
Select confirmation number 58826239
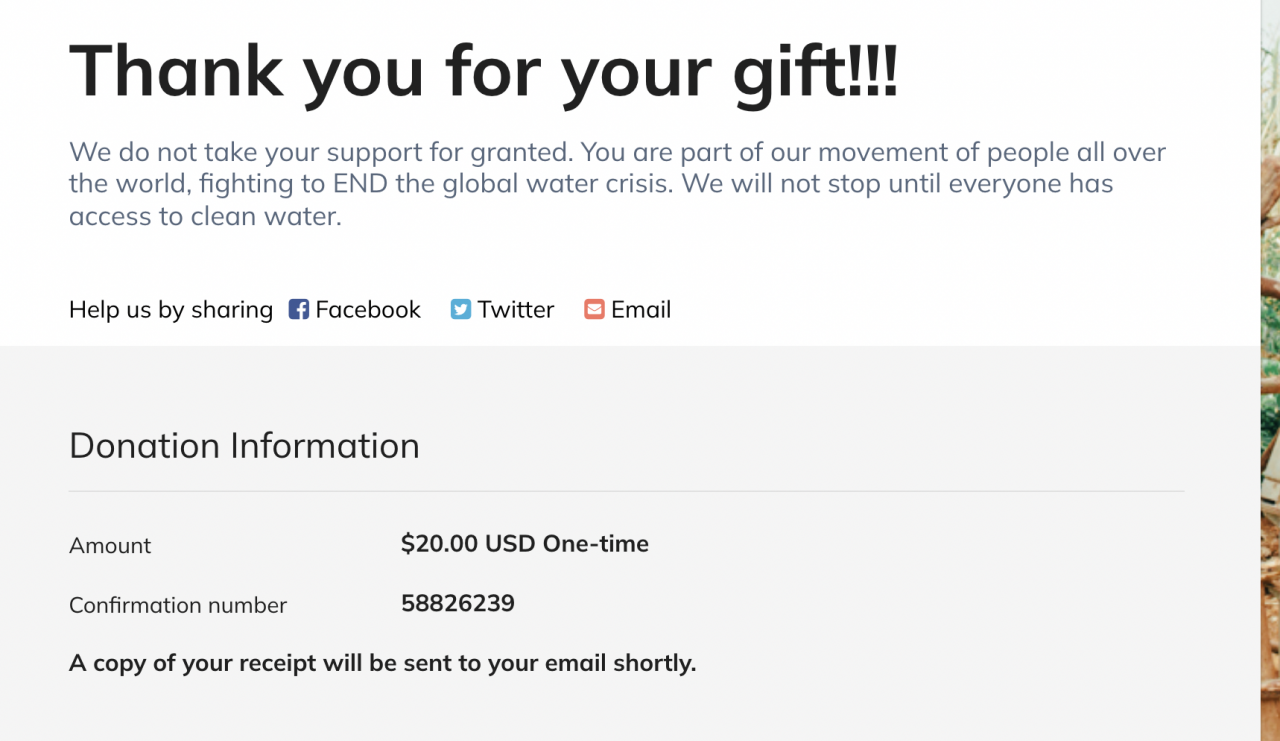pos(458,603)
